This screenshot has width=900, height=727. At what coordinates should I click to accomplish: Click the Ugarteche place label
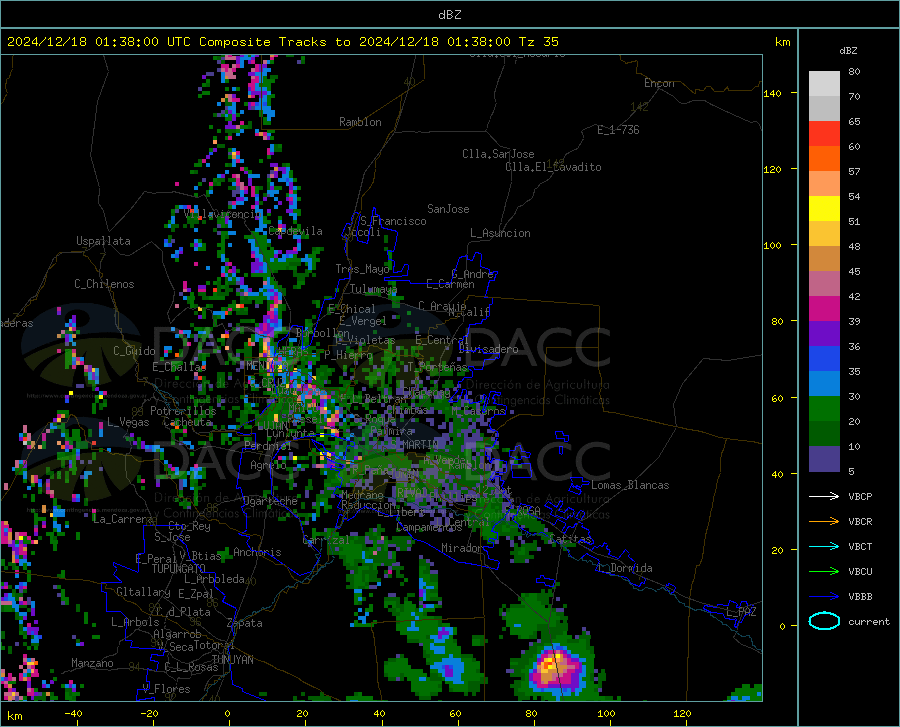(270, 500)
